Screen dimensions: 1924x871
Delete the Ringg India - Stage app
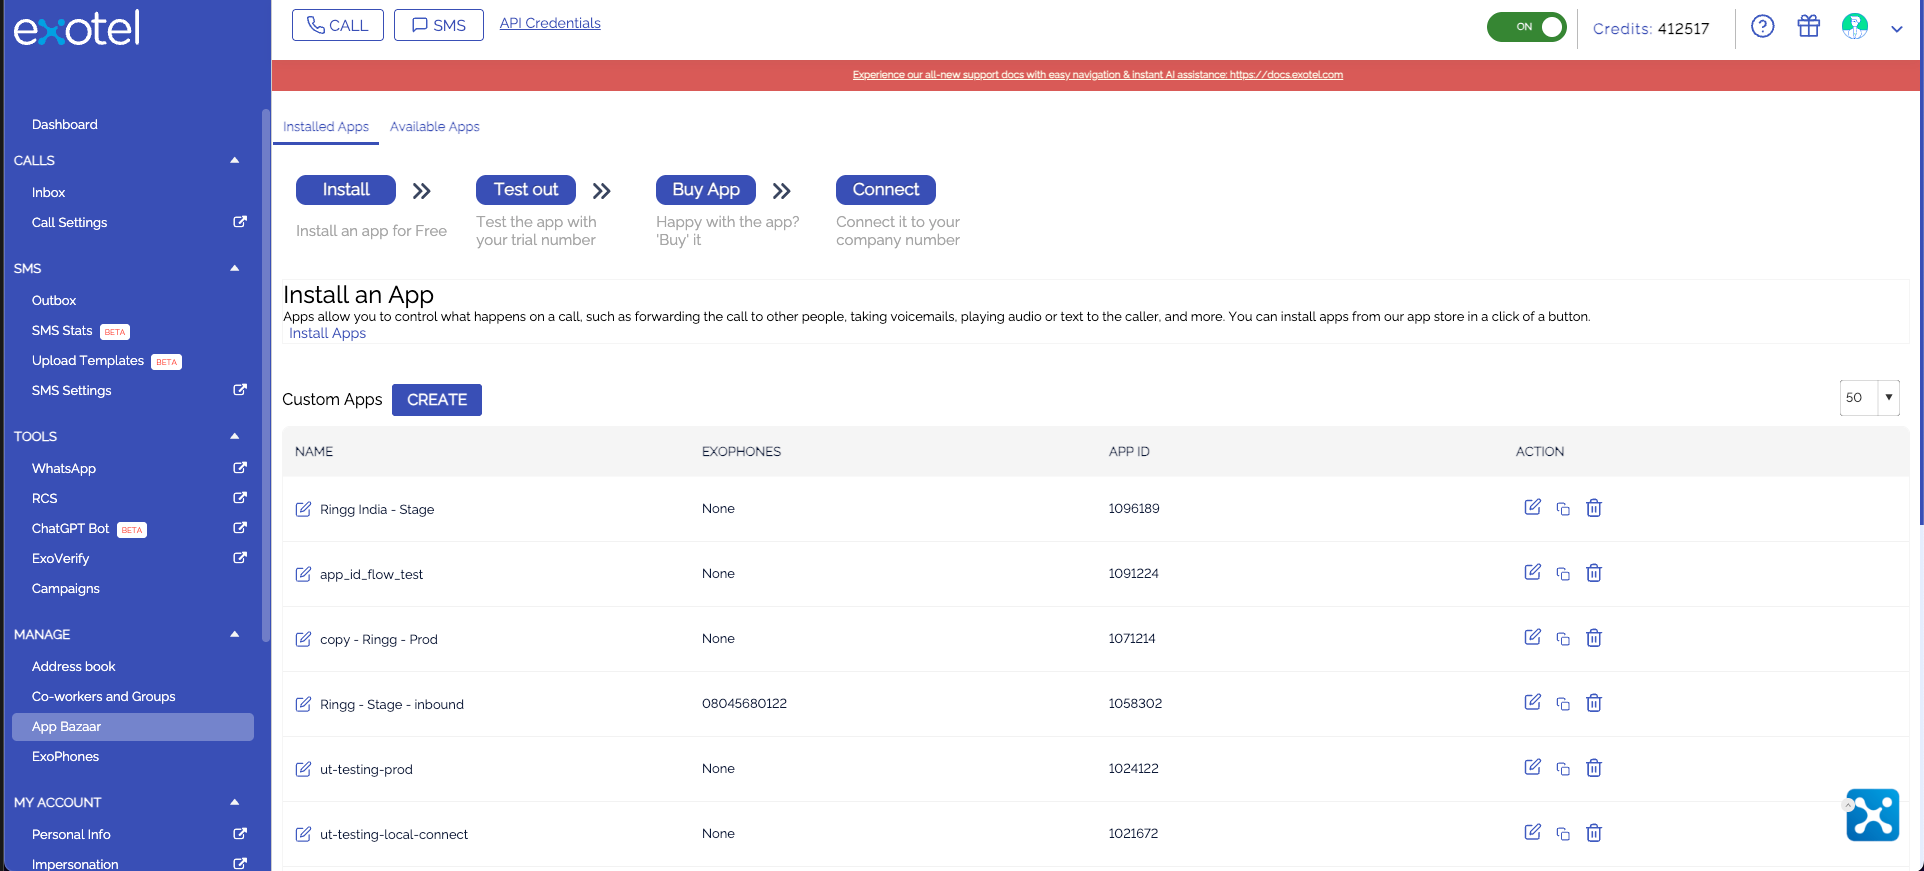coord(1594,508)
